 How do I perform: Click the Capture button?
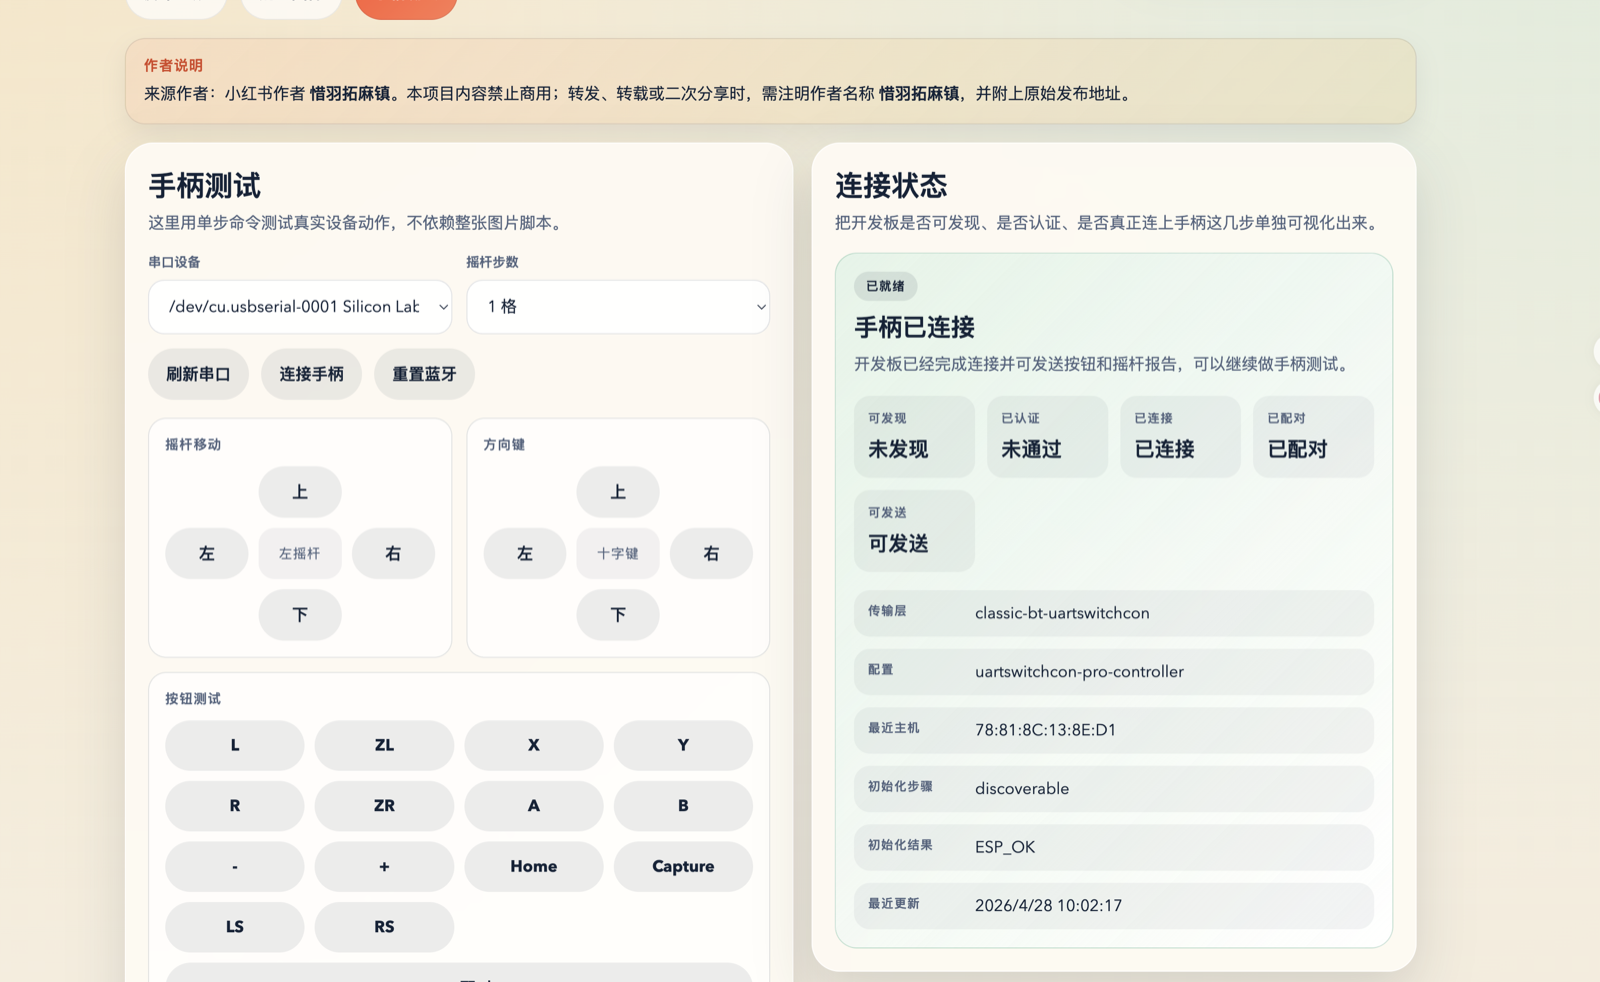(683, 866)
